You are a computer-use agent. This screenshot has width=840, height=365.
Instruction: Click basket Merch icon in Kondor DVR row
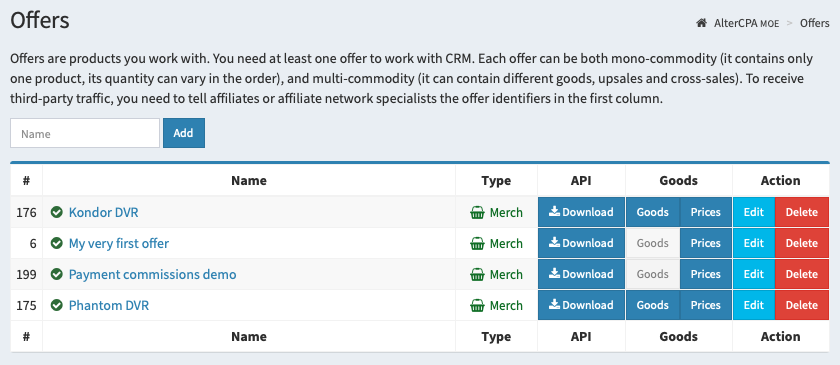point(477,213)
